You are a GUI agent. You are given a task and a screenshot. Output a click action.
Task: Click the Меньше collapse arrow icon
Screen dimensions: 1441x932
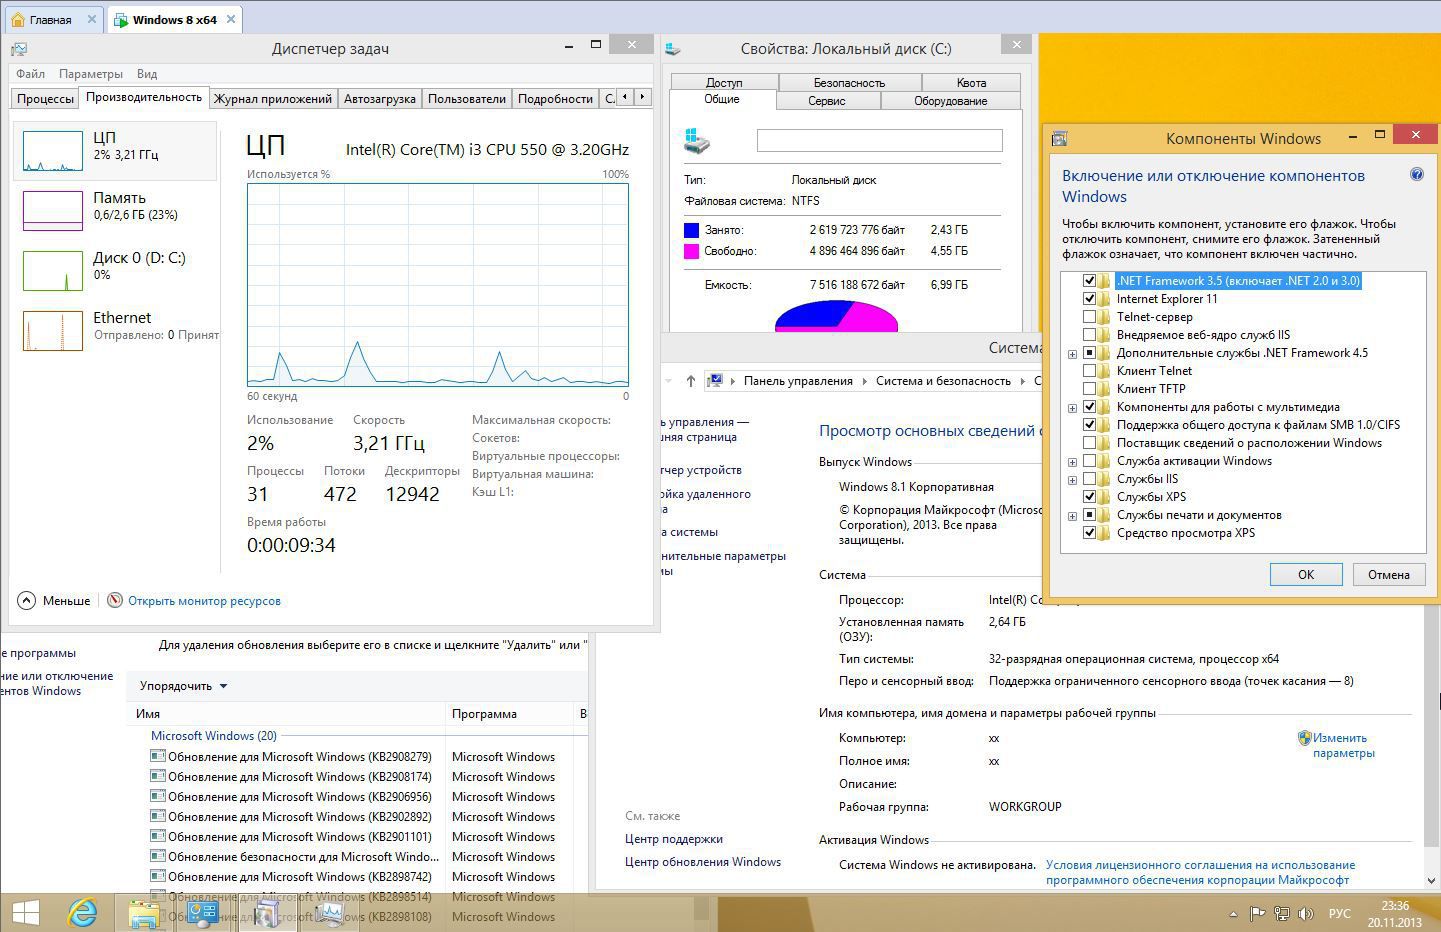pyautogui.click(x=26, y=600)
